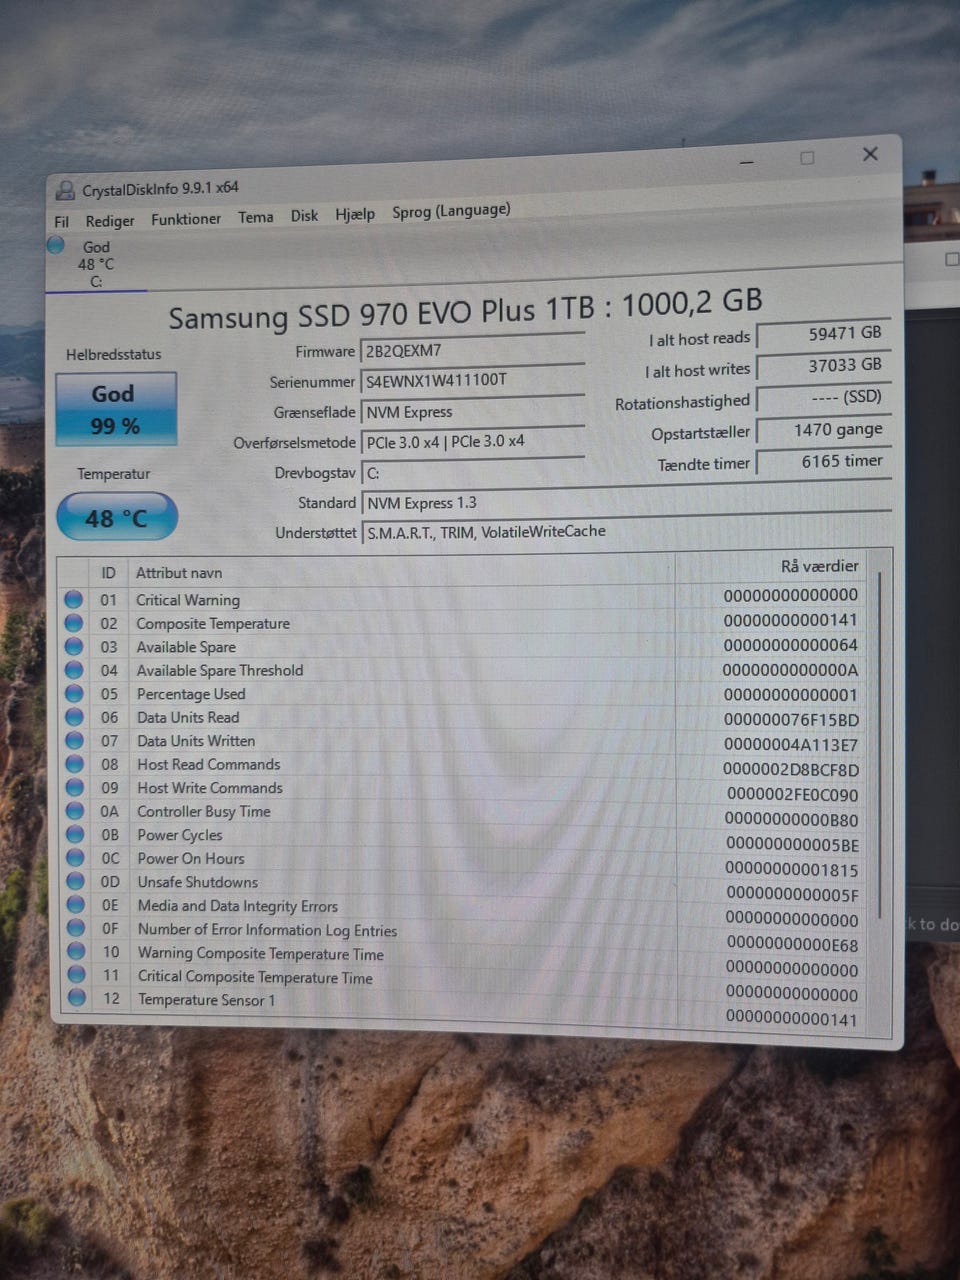Click the status icon for Warning Composite Temperature Time

76,951
